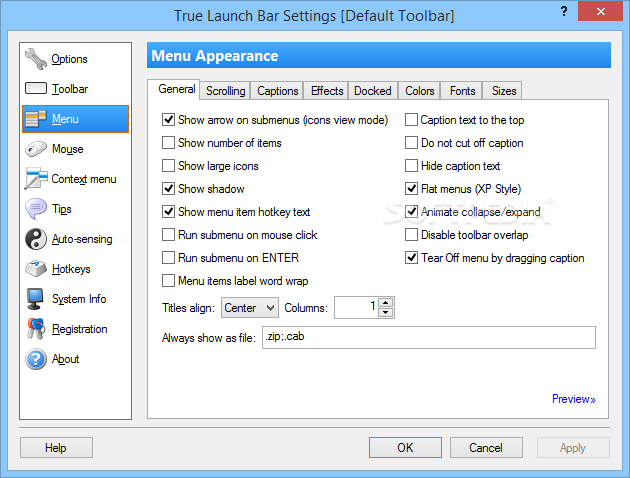Select System Info label in sidebar

pyautogui.click(x=79, y=299)
